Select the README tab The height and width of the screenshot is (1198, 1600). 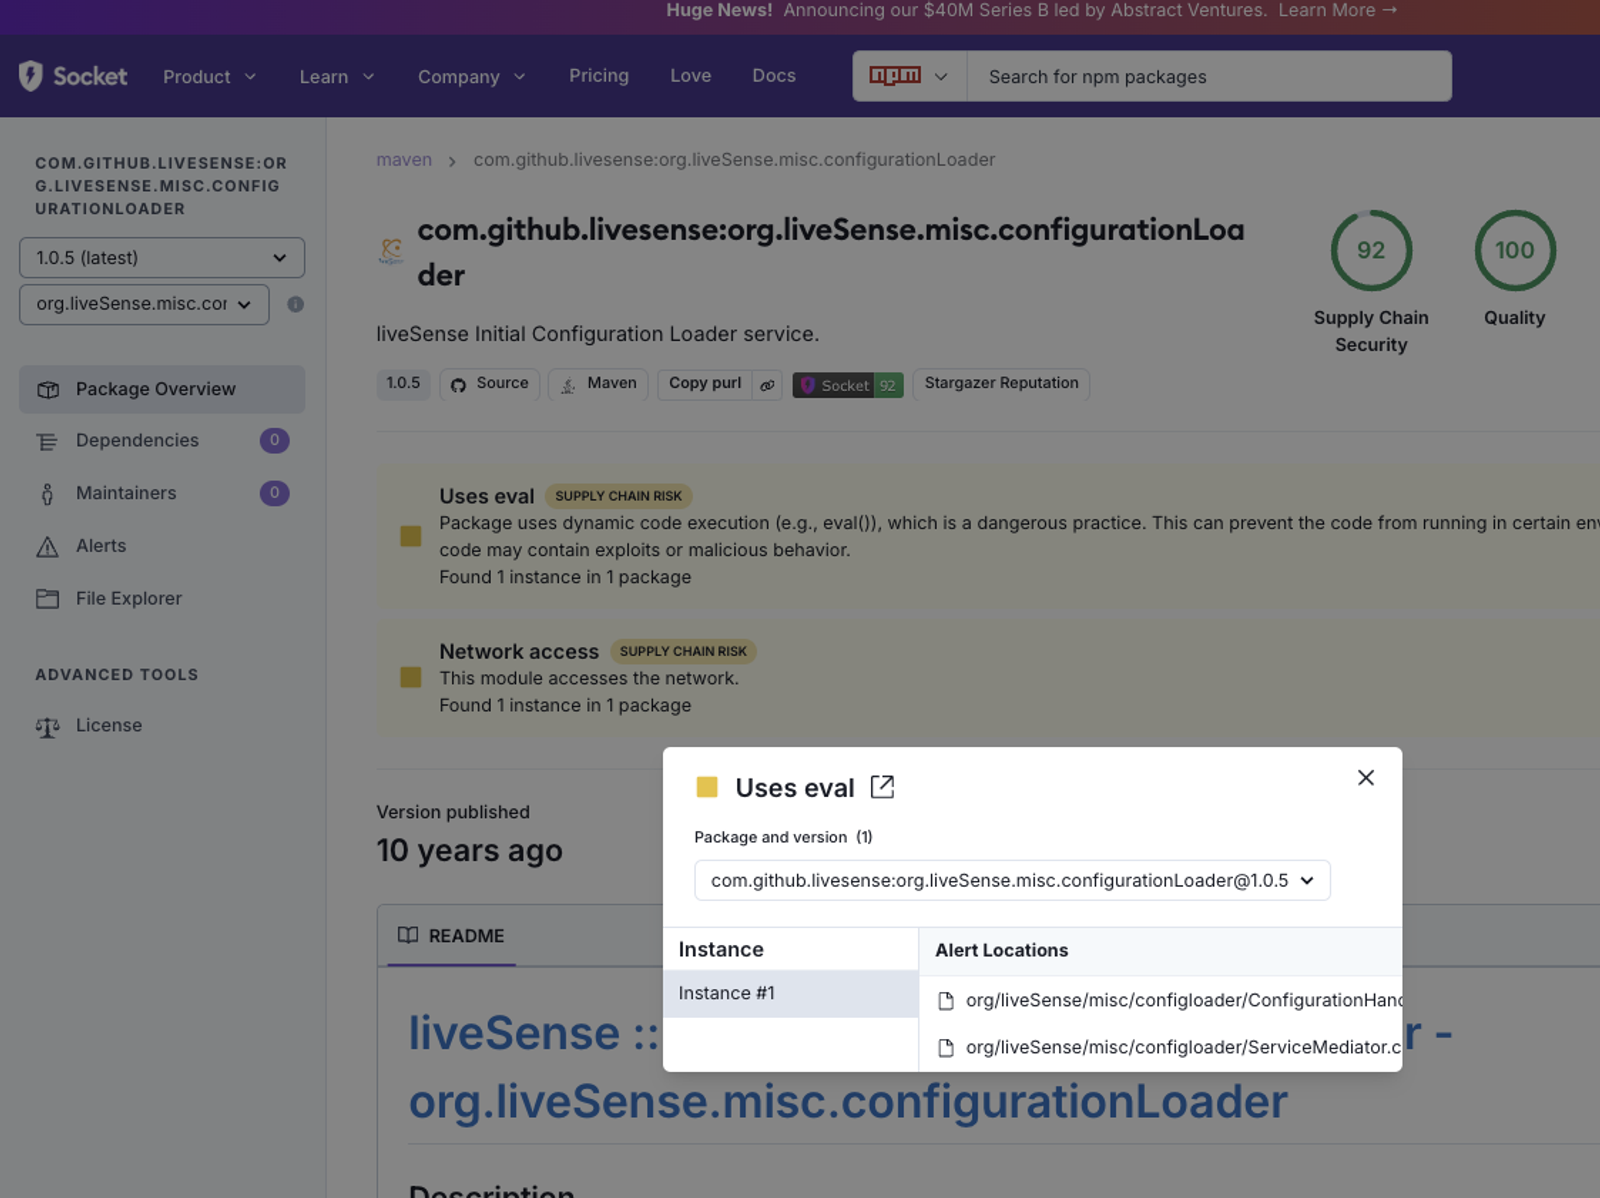tap(451, 936)
